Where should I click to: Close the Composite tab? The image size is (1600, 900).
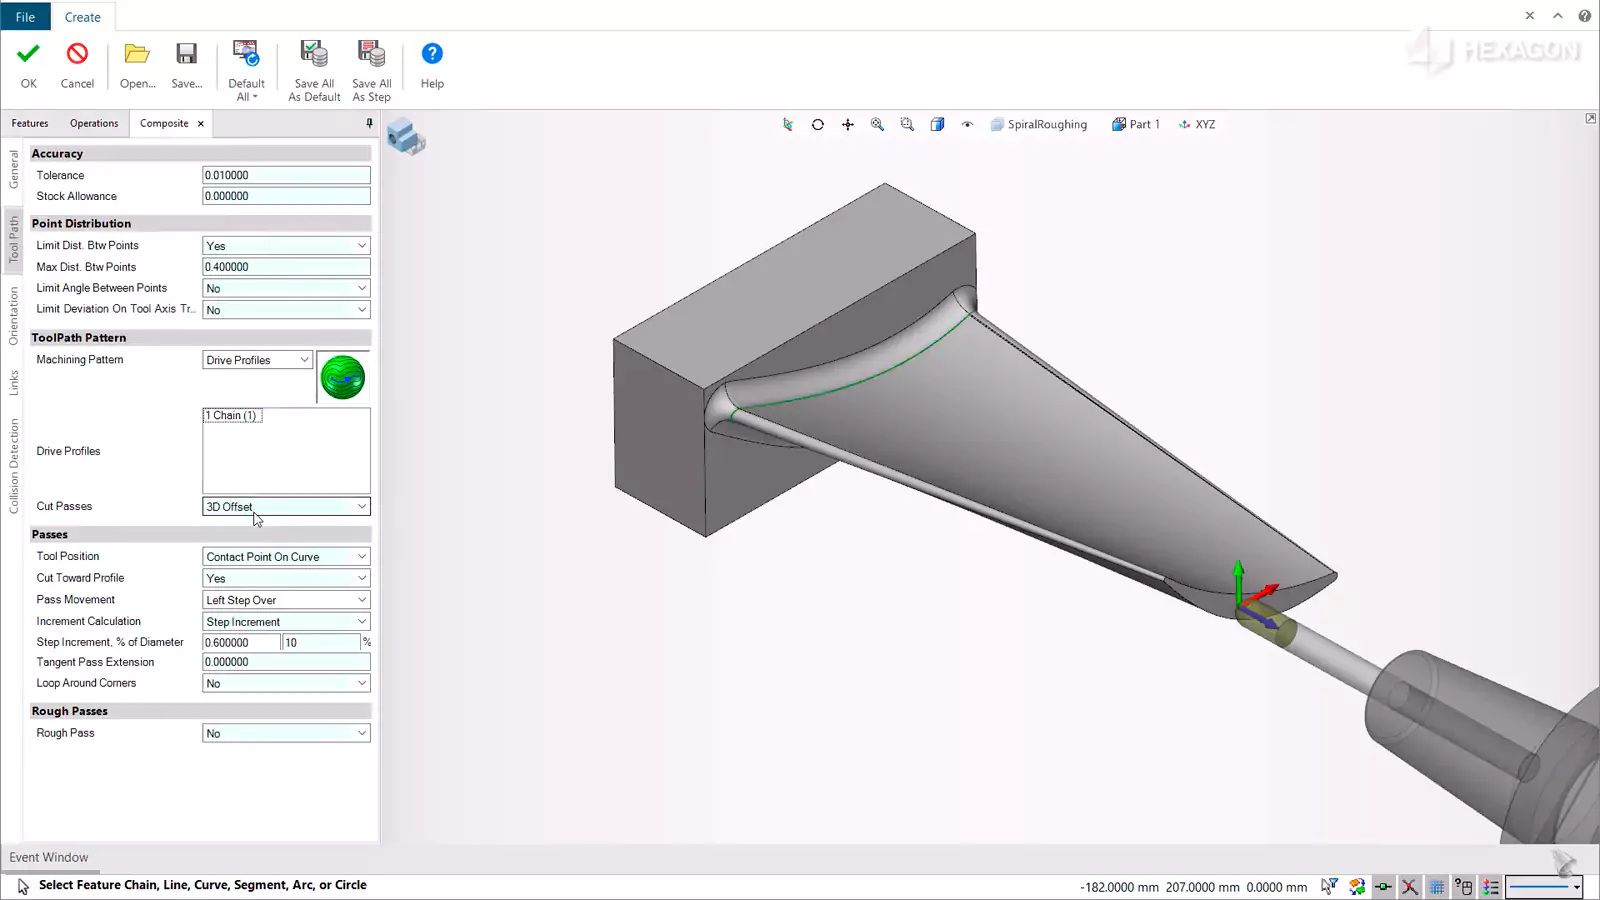tap(201, 124)
